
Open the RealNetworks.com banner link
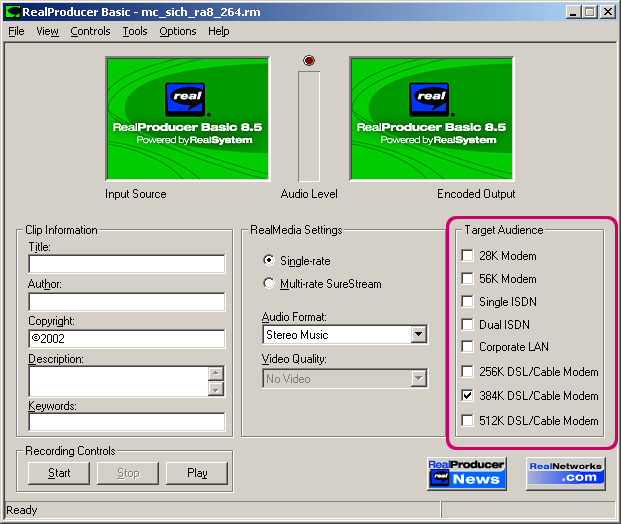pos(566,474)
